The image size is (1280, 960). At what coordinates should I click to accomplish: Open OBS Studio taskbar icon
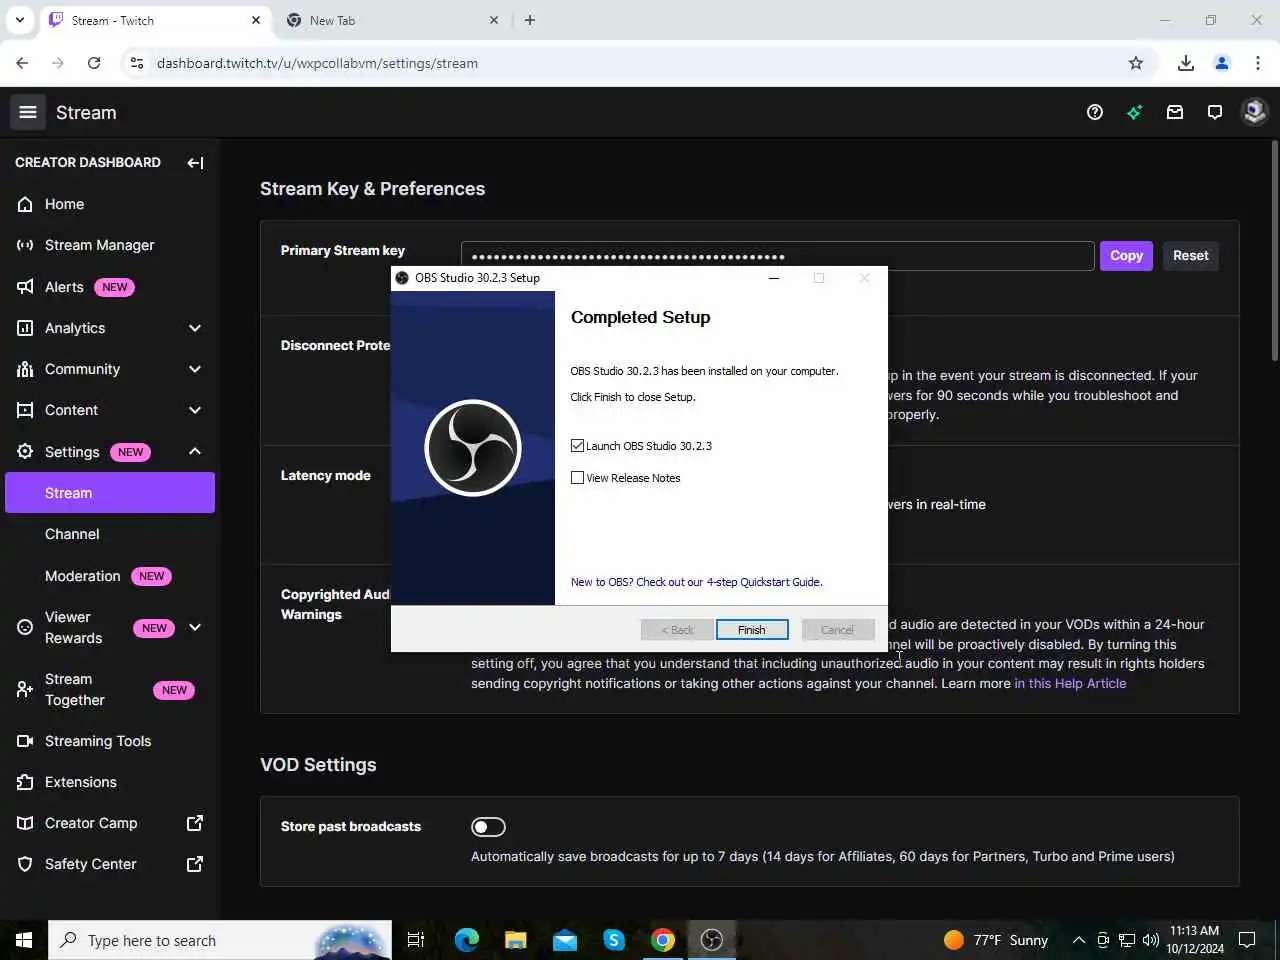[x=712, y=940]
